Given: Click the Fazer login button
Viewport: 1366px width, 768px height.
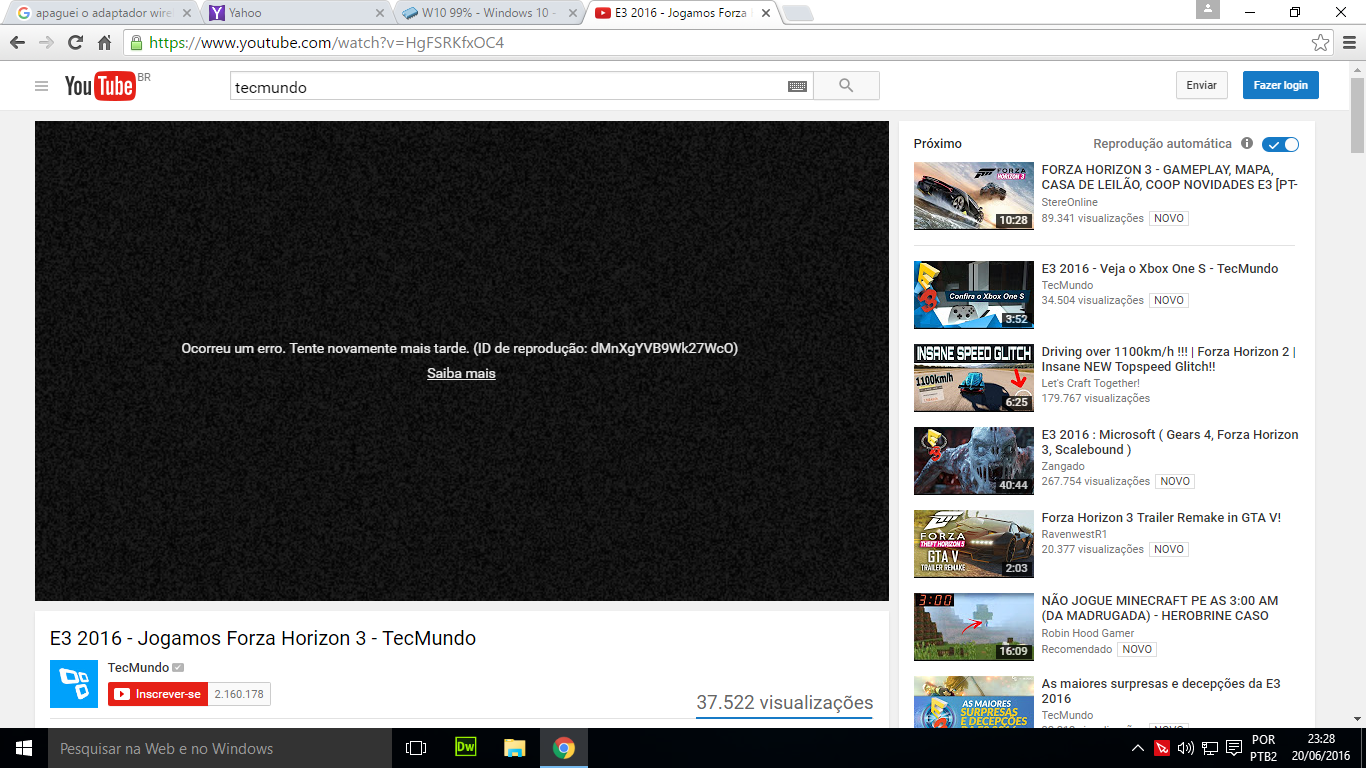Looking at the screenshot, I should click(x=1281, y=85).
